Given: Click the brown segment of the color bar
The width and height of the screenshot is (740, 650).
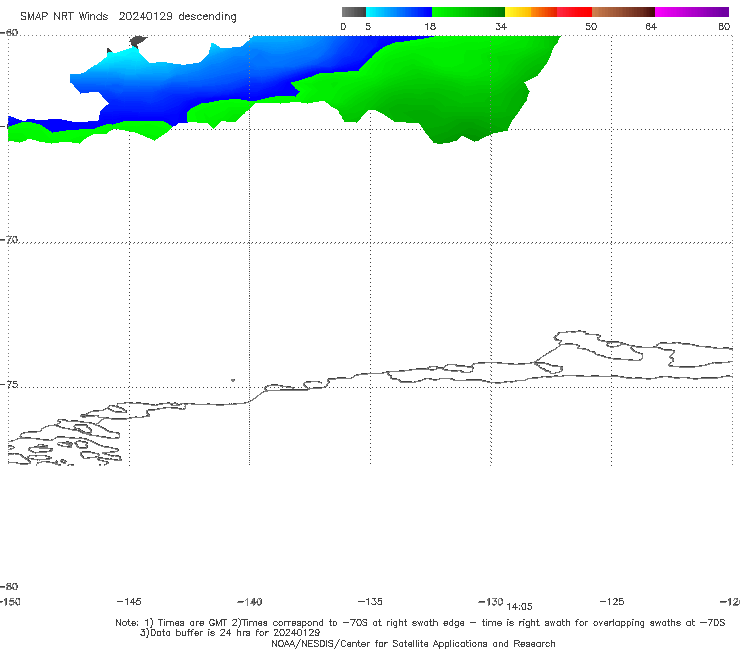Looking at the screenshot, I should point(623,12).
